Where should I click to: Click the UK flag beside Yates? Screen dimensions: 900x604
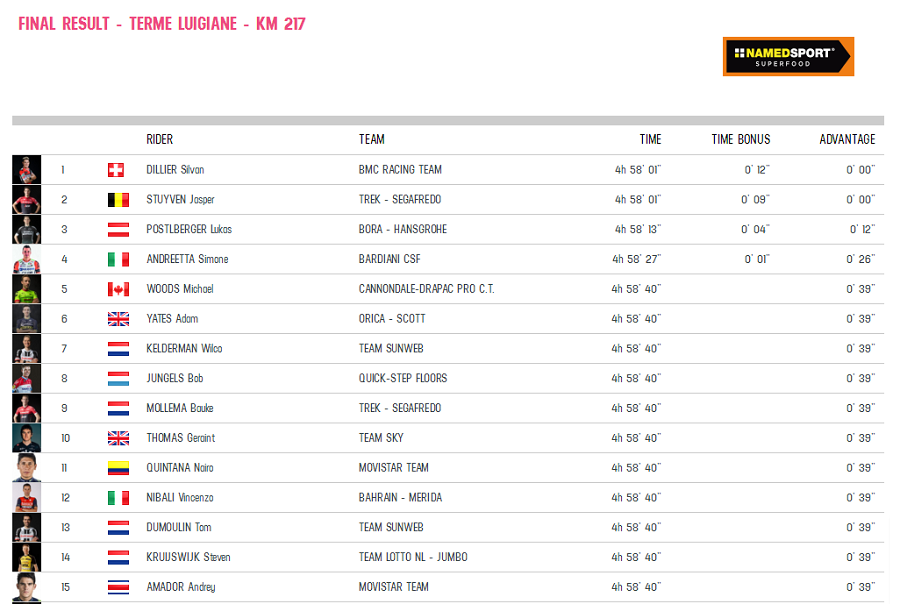[x=118, y=319]
